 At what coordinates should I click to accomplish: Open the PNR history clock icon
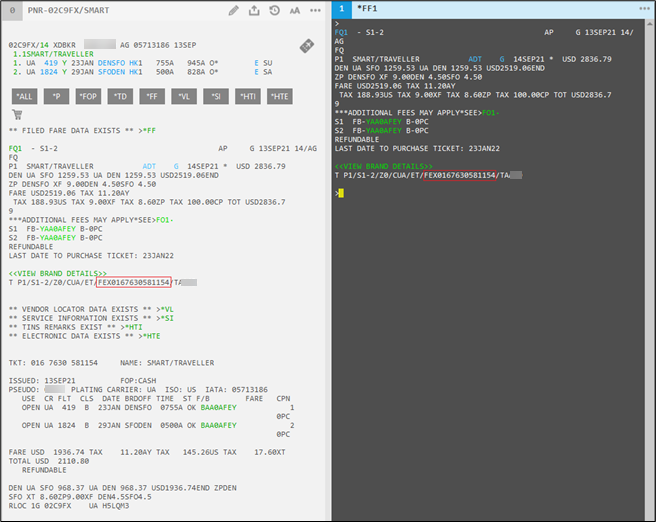(274, 10)
